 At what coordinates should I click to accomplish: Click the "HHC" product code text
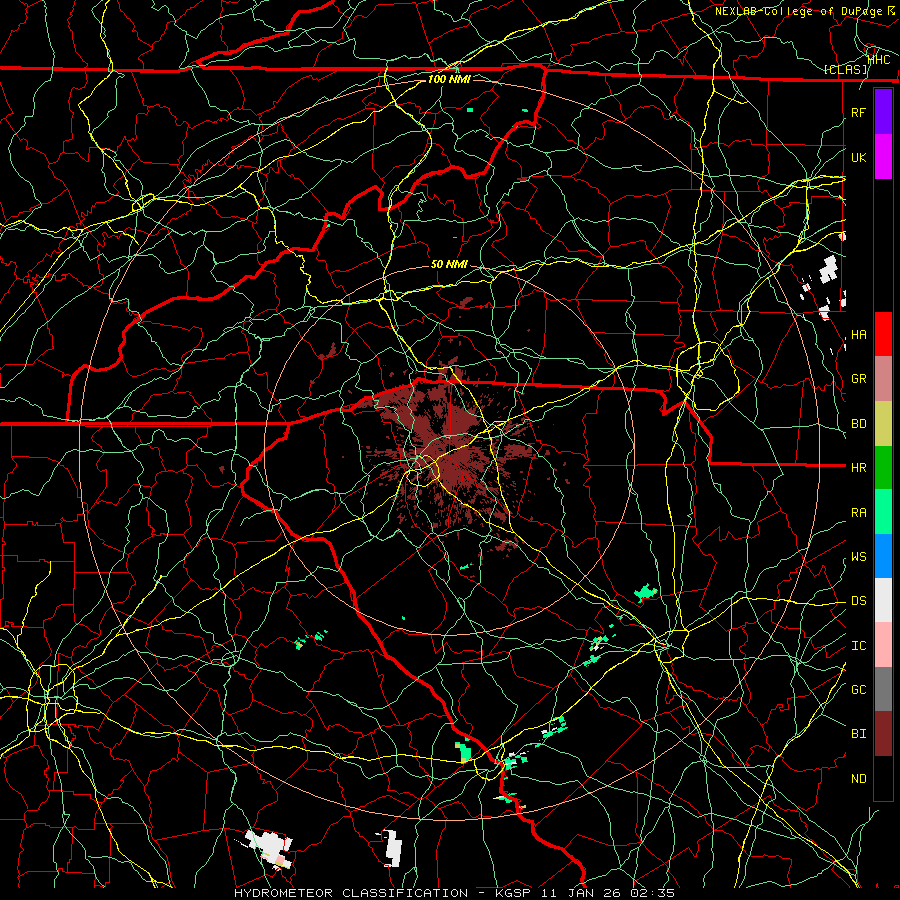click(x=879, y=59)
